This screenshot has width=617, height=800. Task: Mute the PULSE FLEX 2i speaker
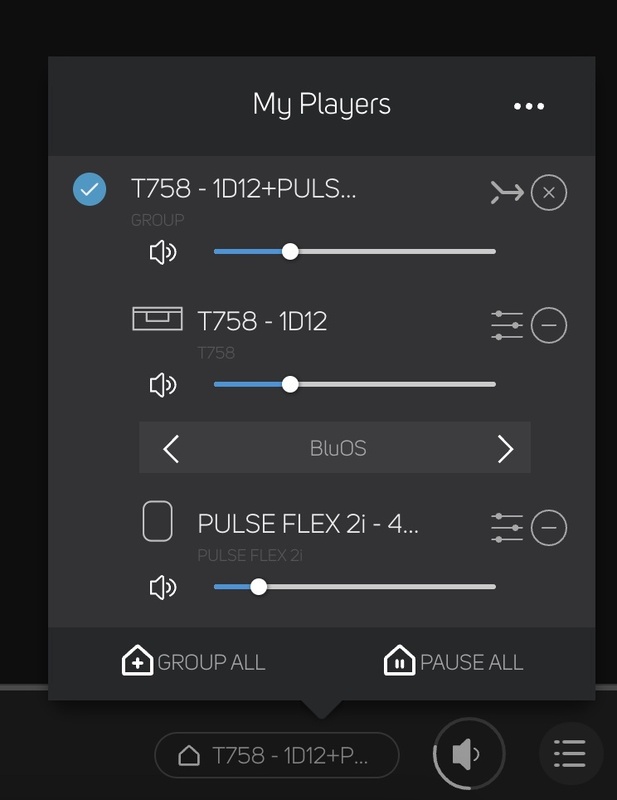(162, 587)
